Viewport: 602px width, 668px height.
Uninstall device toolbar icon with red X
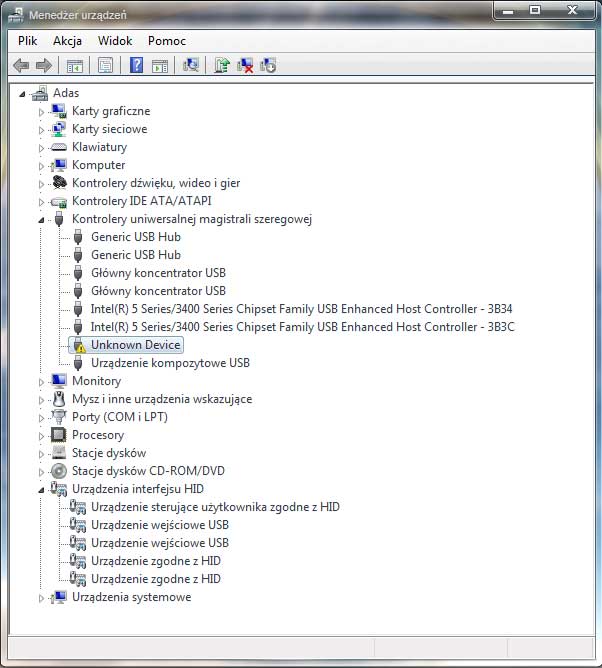[245, 65]
